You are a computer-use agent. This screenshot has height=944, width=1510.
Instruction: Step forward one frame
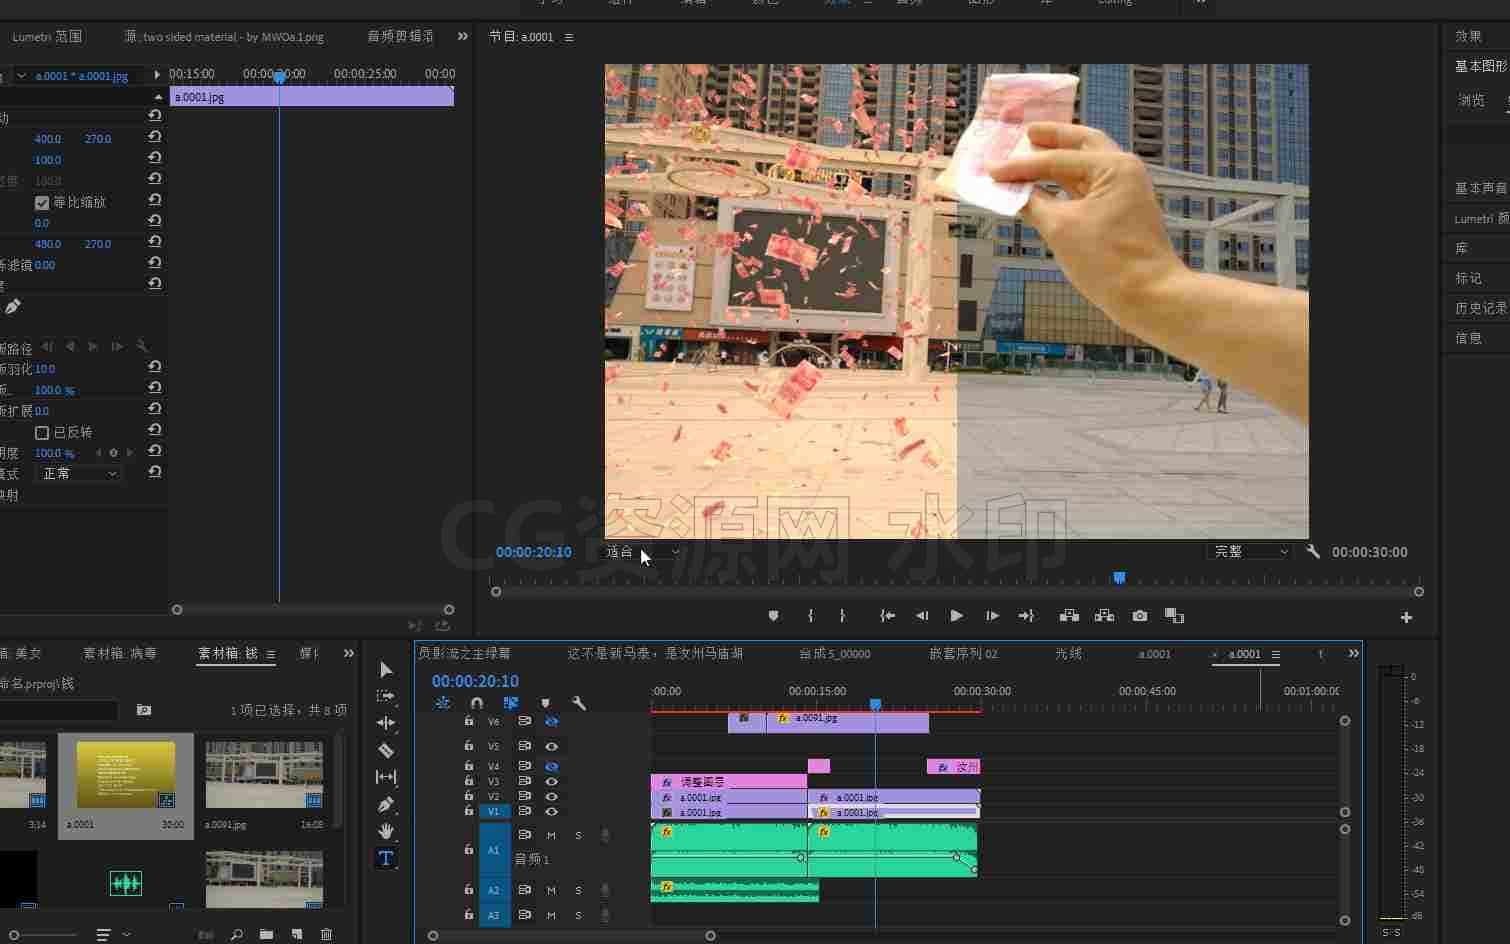pyautogui.click(x=992, y=616)
